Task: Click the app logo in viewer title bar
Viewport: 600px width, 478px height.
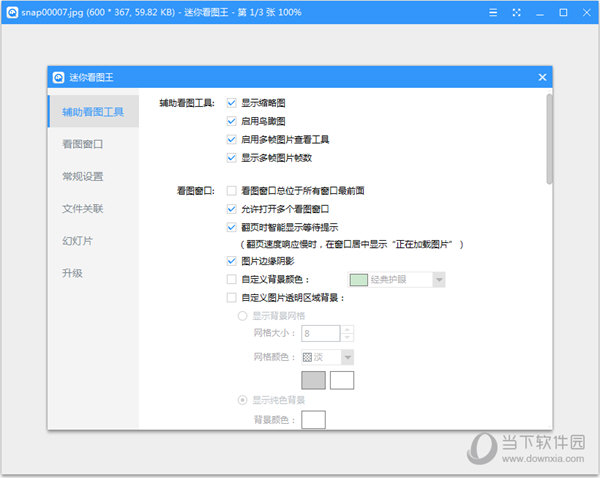Action: [12, 12]
